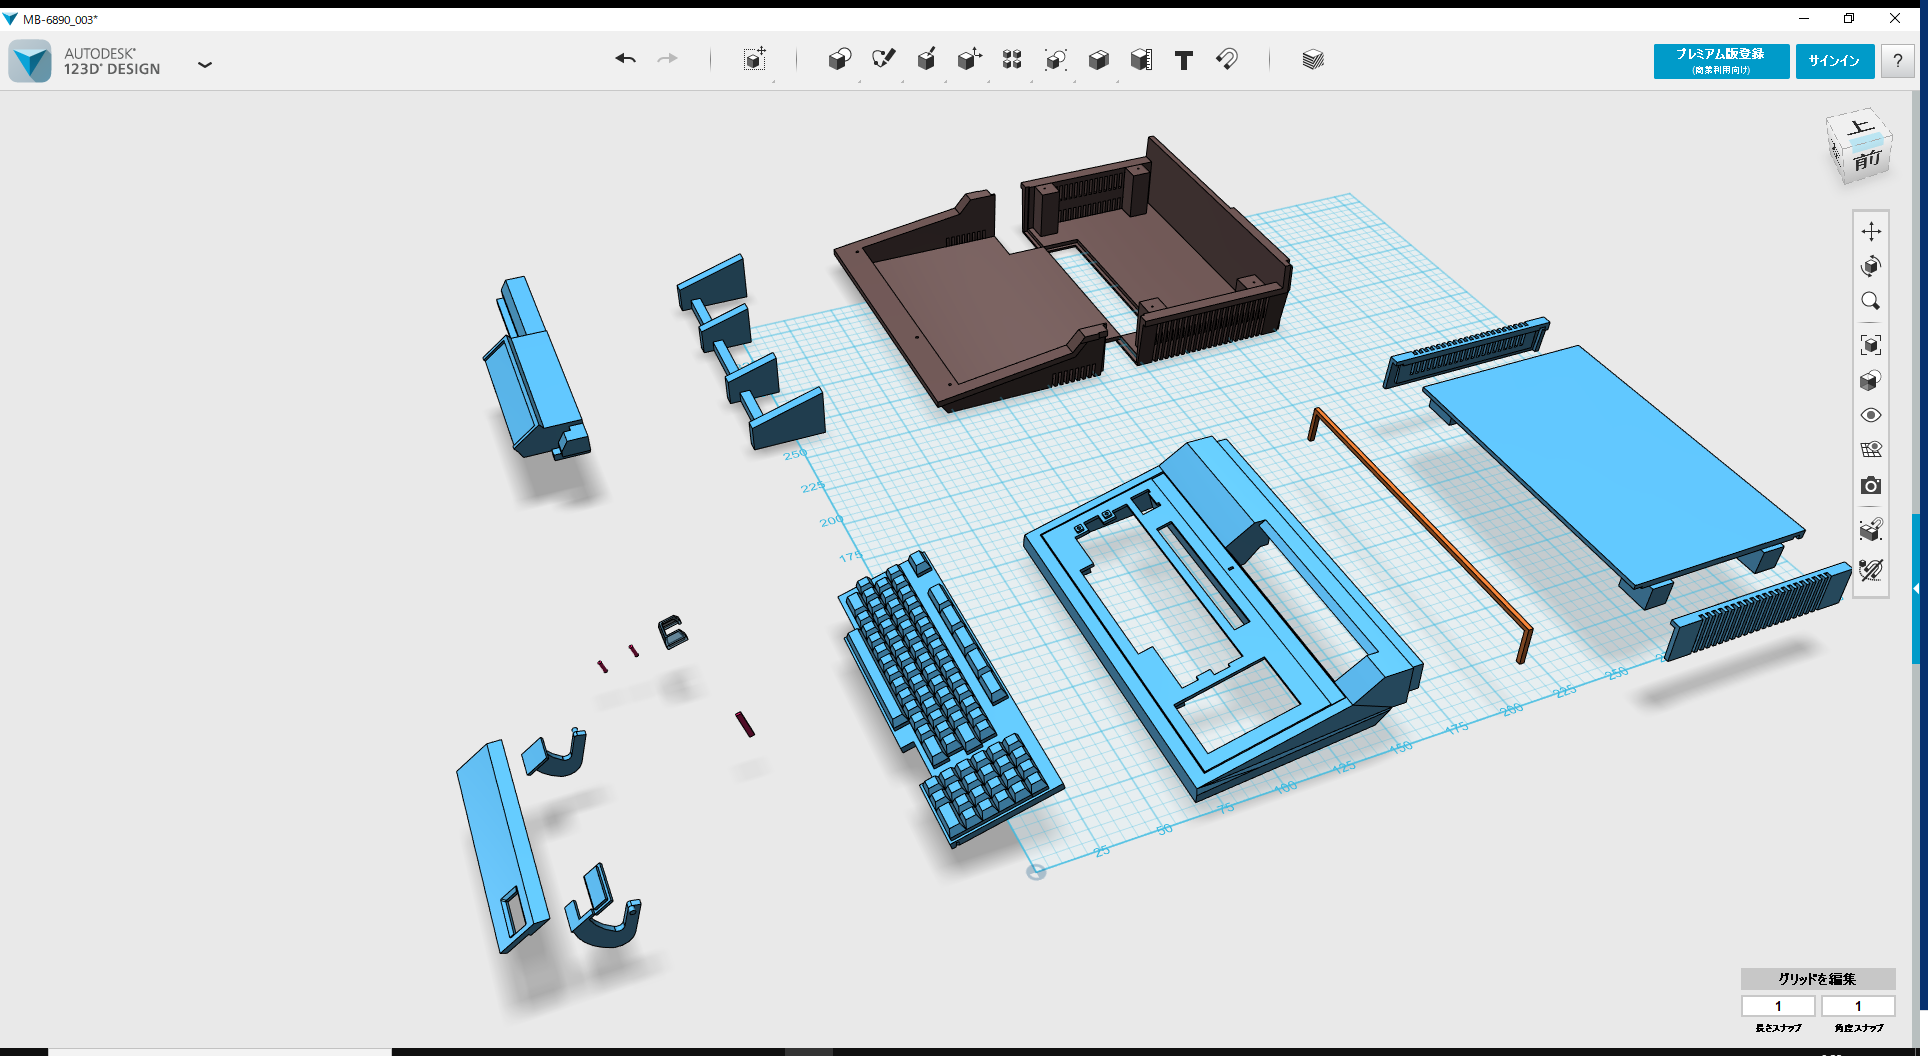The width and height of the screenshot is (1928, 1056).
Task: Toggle grid visibility in the sidebar
Action: pos(1871,449)
